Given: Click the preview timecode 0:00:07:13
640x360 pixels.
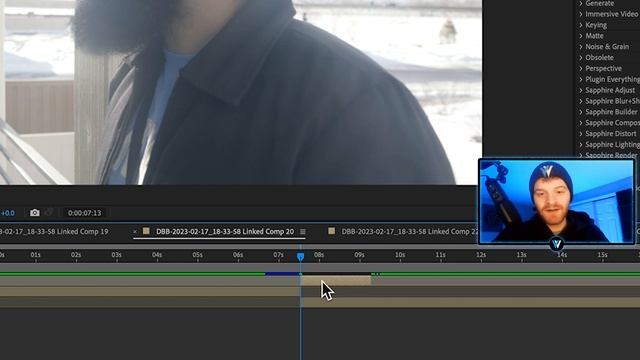Looking at the screenshot, I should pyautogui.click(x=84, y=213).
